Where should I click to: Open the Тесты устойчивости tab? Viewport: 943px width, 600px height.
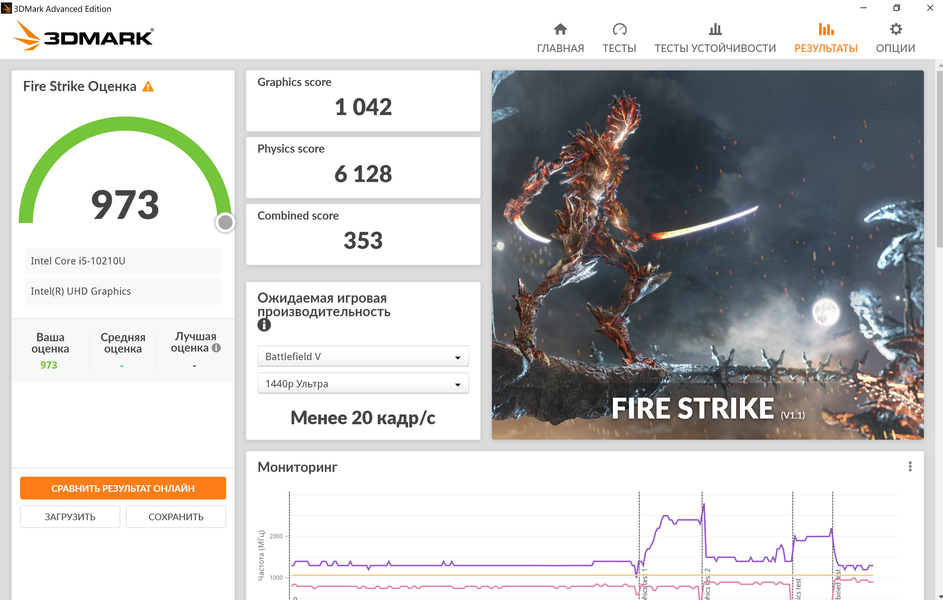[x=715, y=48]
